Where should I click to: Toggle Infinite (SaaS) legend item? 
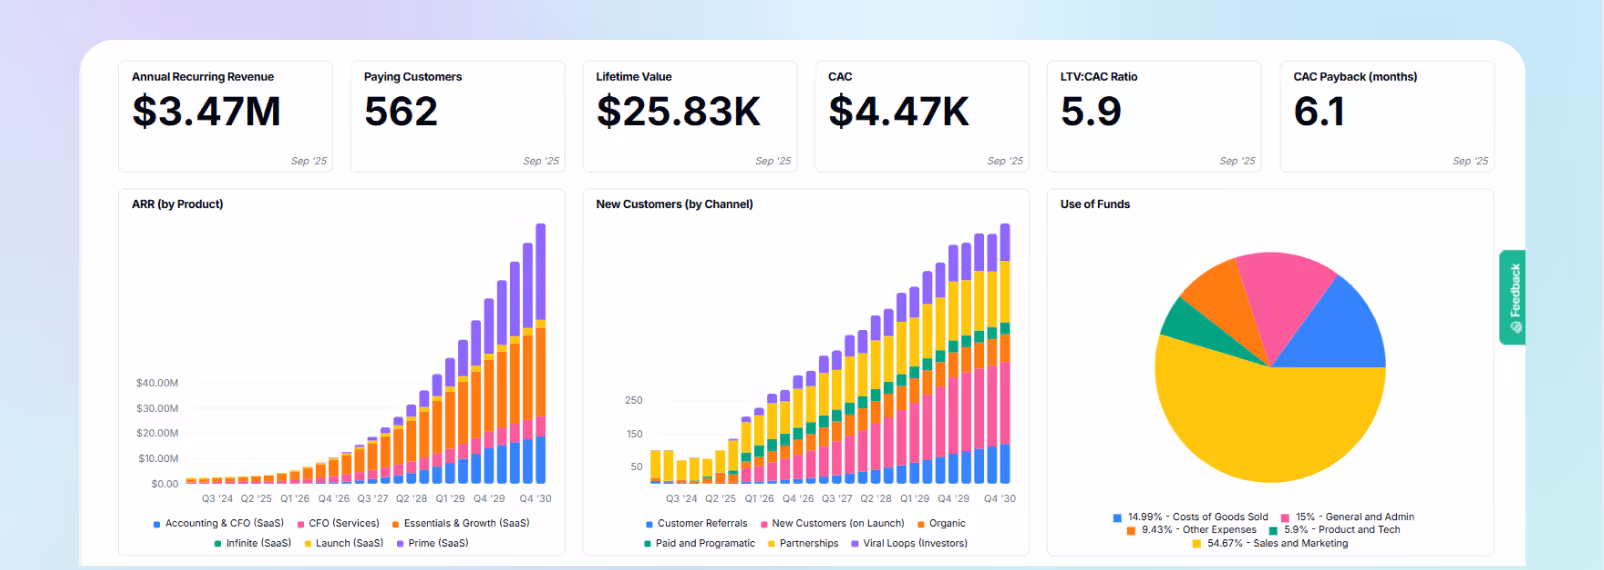pos(252,543)
